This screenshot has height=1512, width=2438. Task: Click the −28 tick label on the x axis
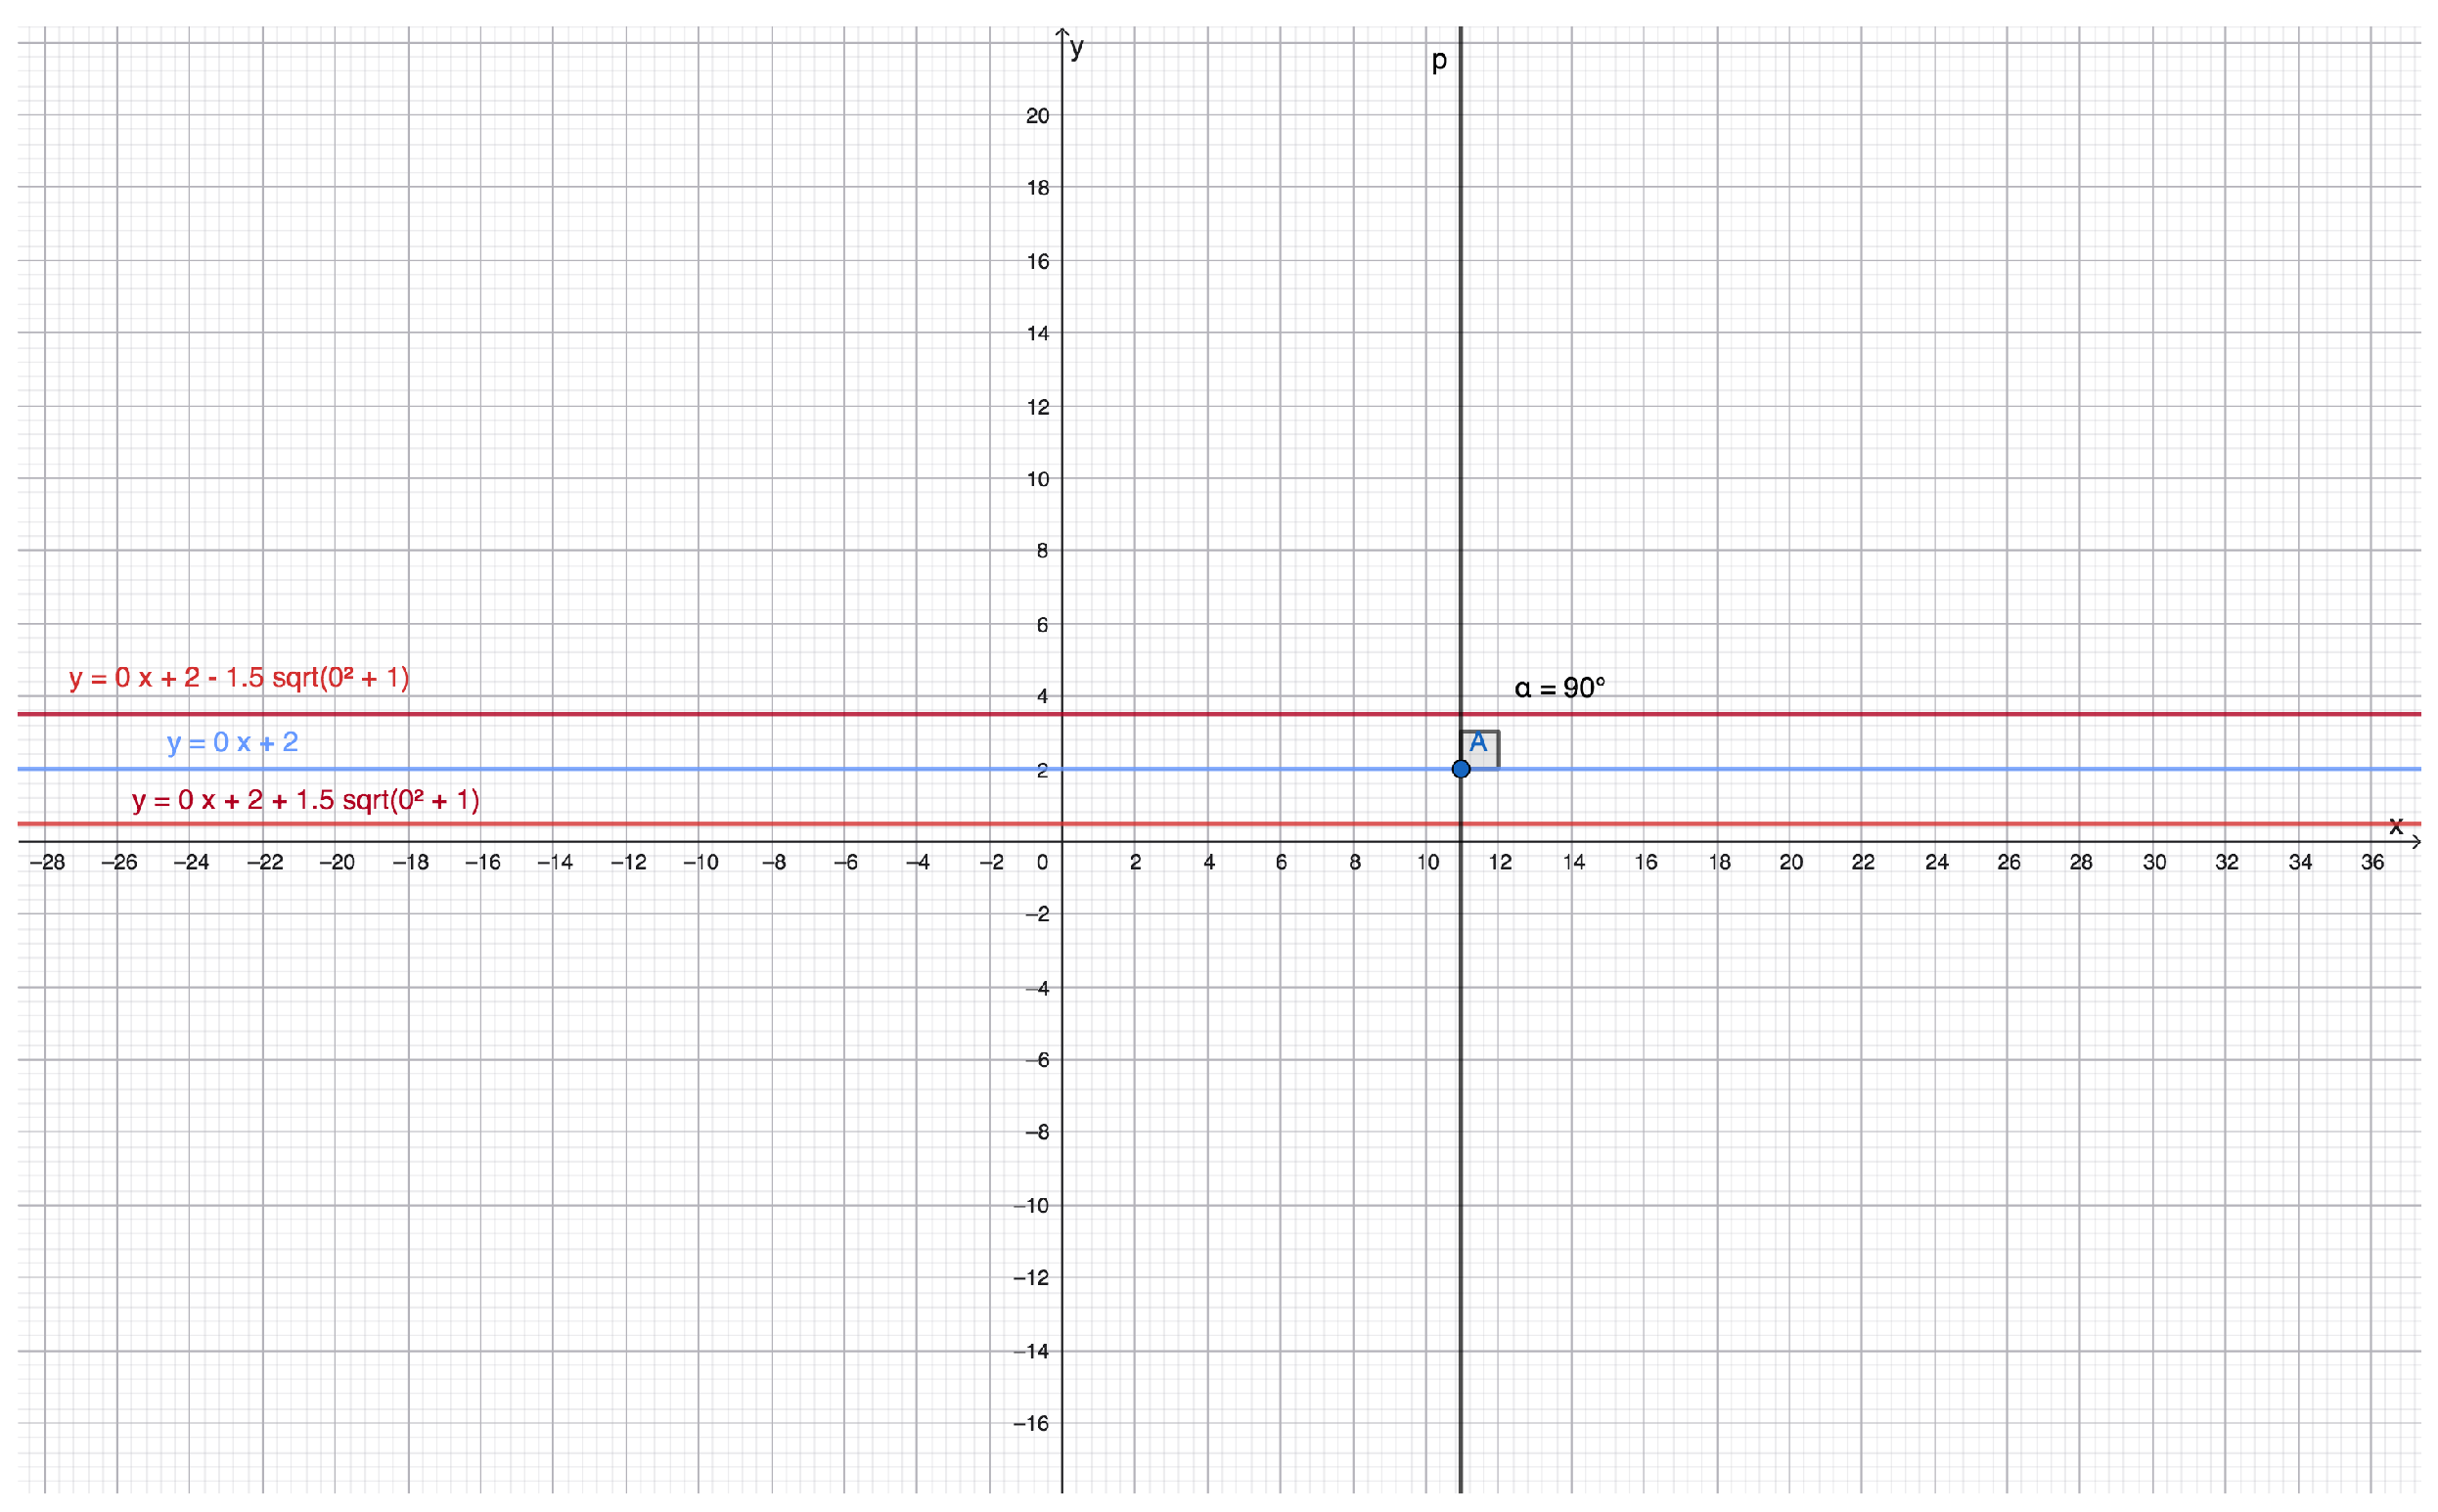[47, 862]
